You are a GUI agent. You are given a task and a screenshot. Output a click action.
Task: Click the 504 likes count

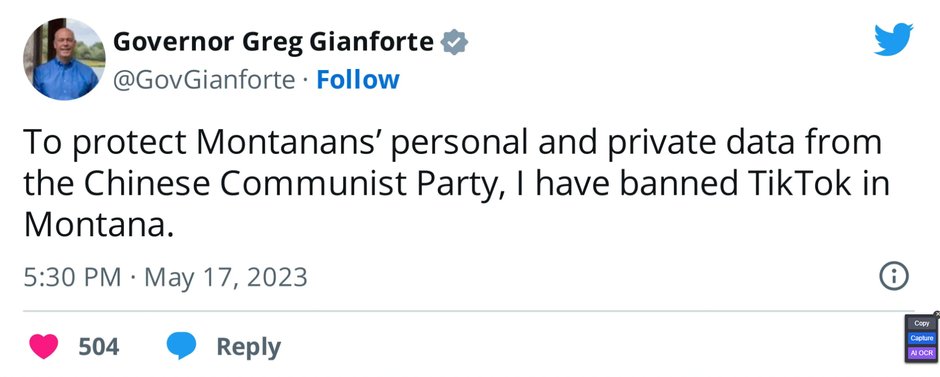point(99,346)
